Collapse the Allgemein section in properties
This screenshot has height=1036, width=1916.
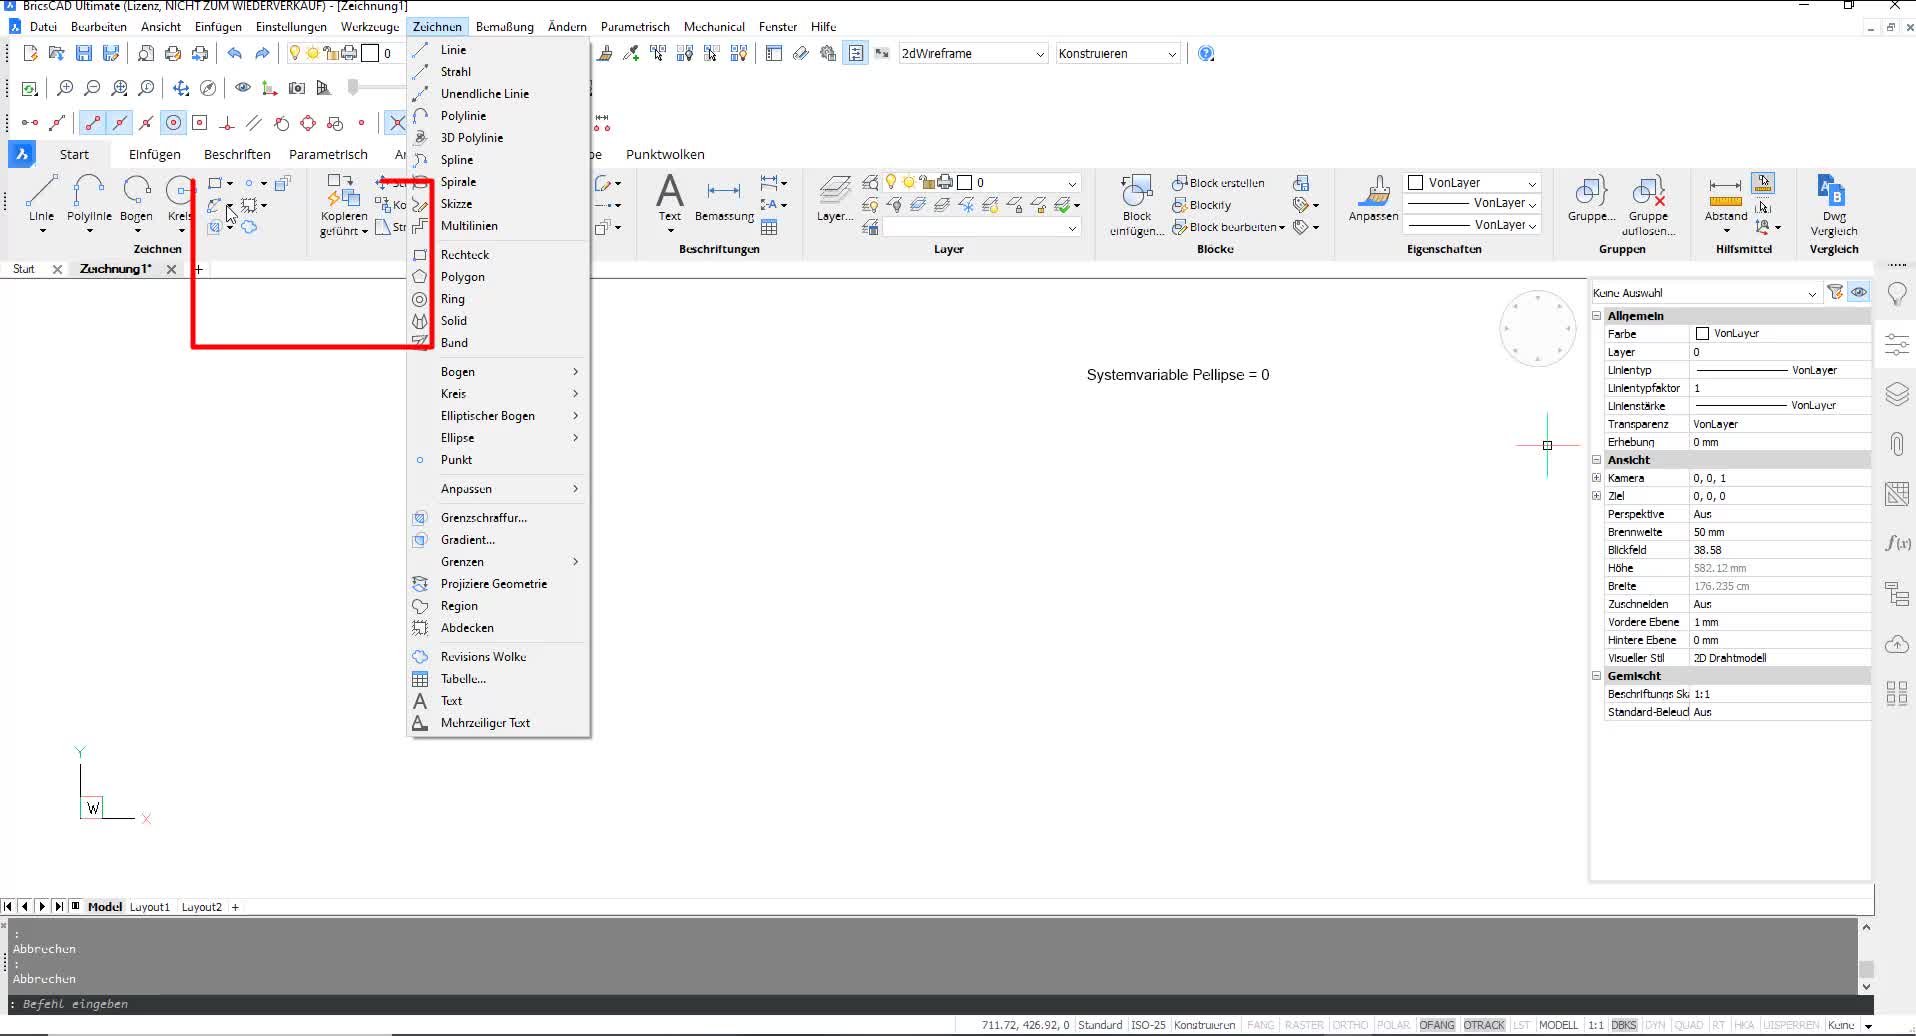(x=1597, y=315)
